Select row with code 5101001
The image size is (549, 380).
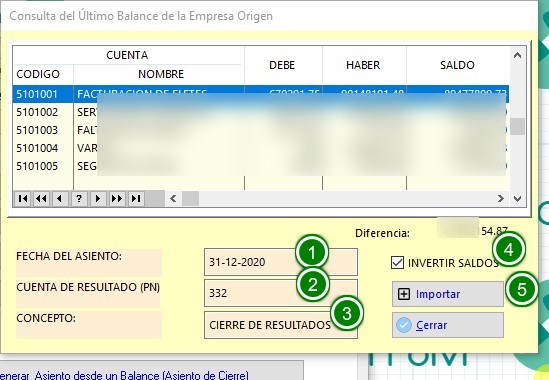pyautogui.click(x=260, y=94)
